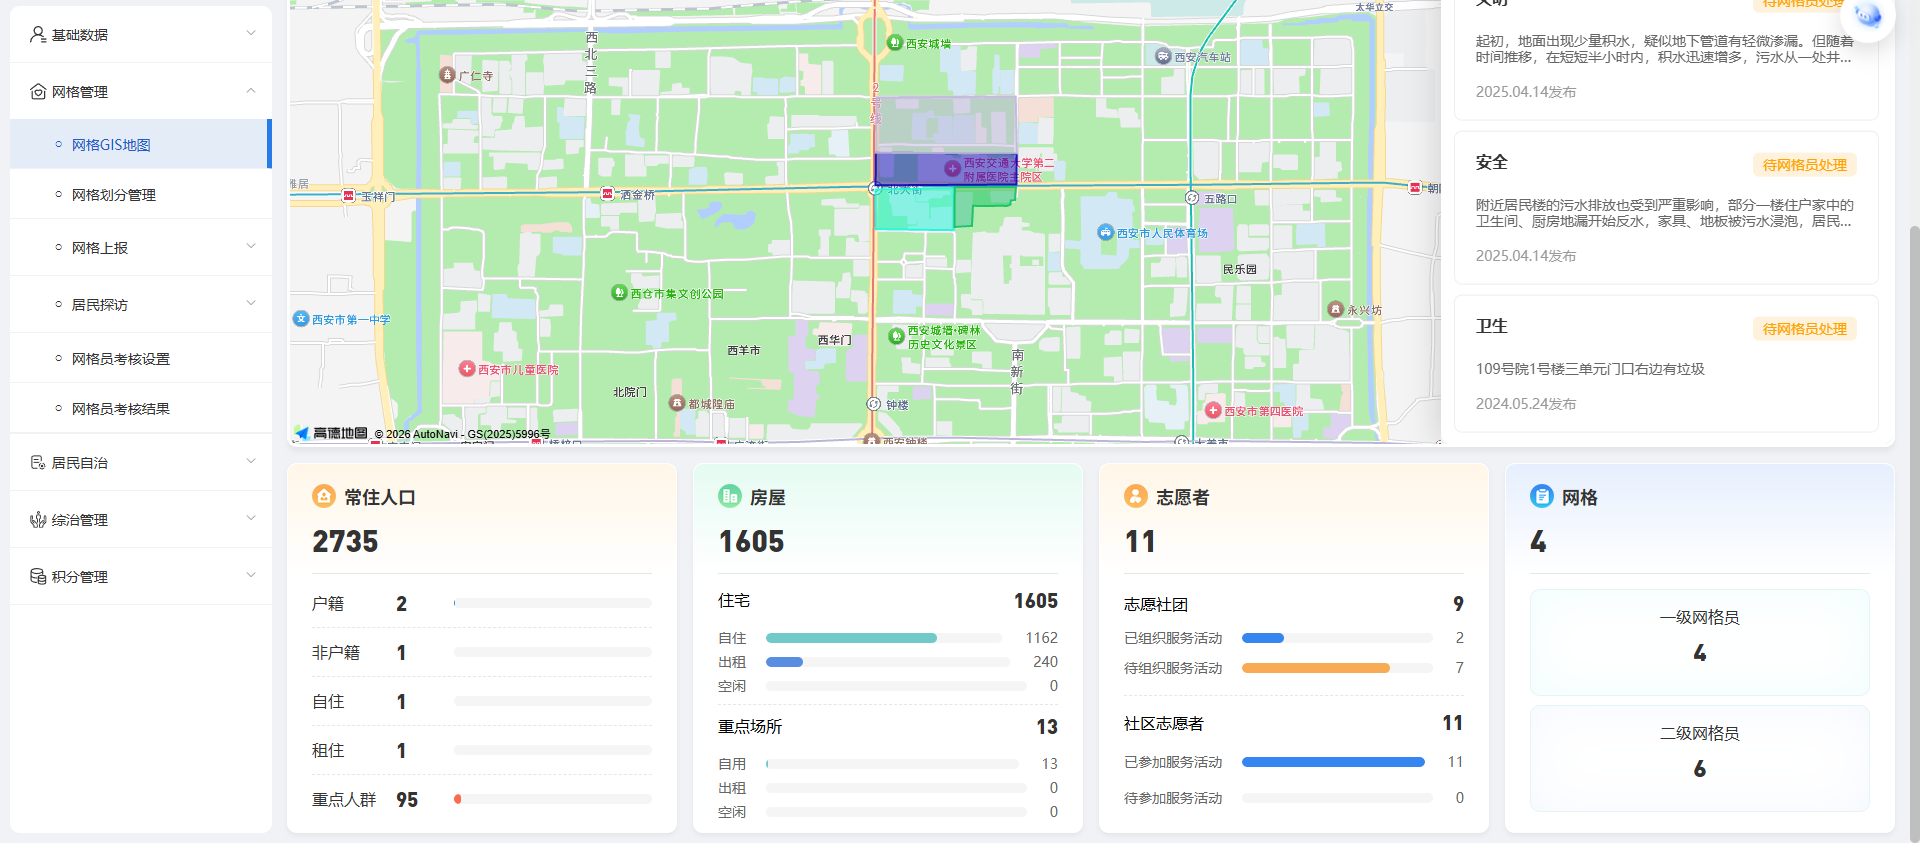
Task: Click the 西安交通大学第二附属医院 marker
Action: [952, 169]
